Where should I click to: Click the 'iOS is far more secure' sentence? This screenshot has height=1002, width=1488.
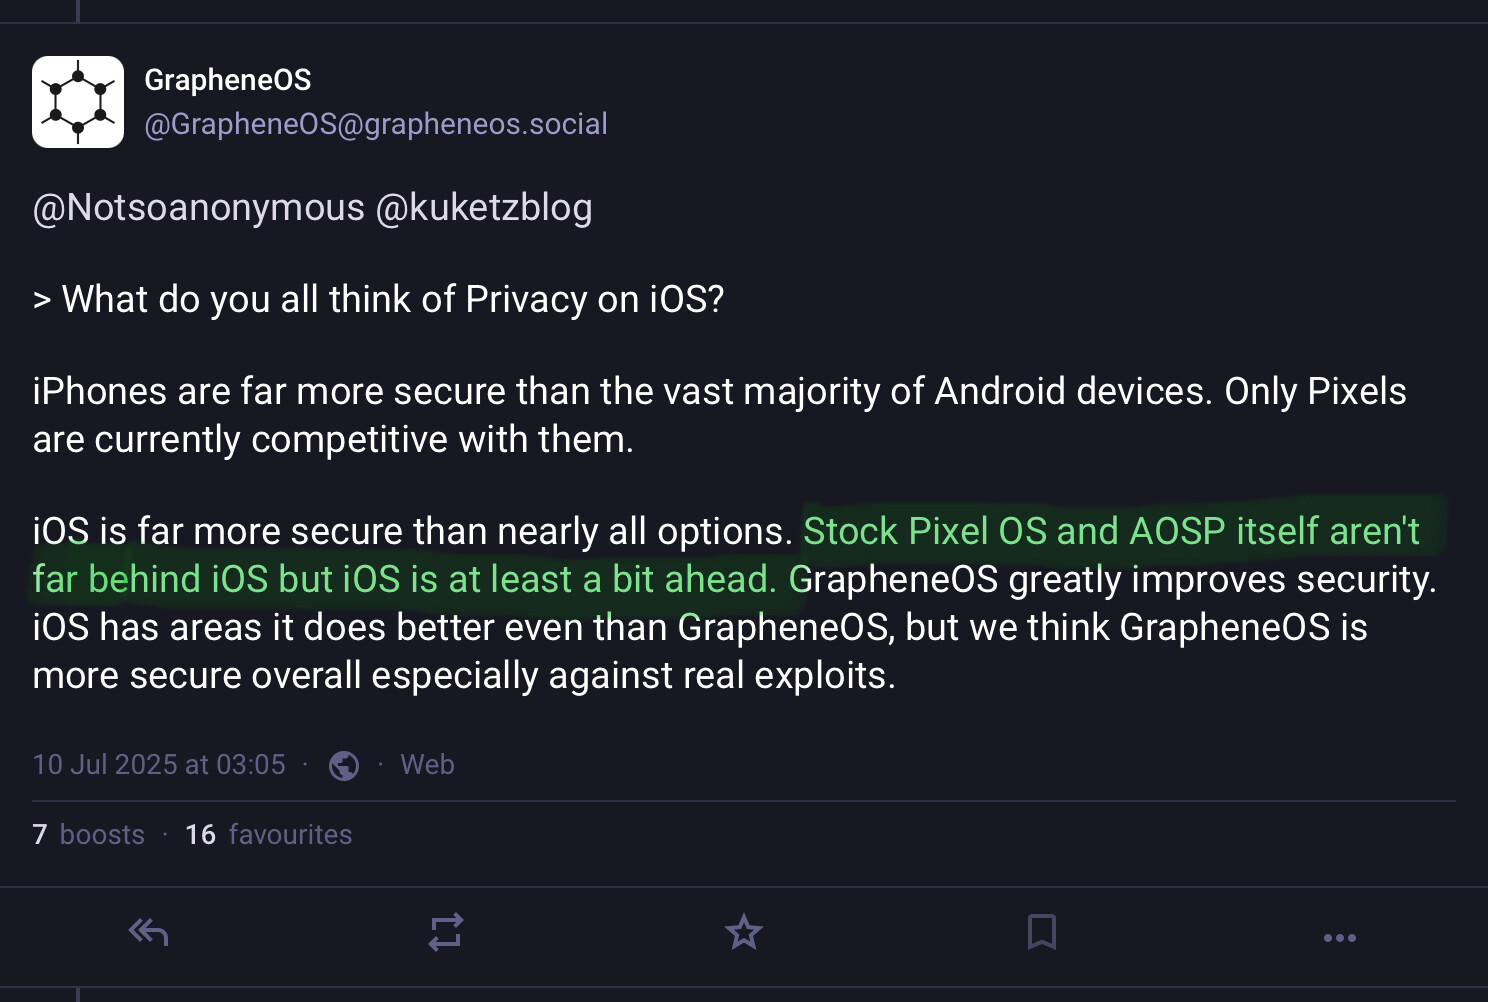click(412, 532)
